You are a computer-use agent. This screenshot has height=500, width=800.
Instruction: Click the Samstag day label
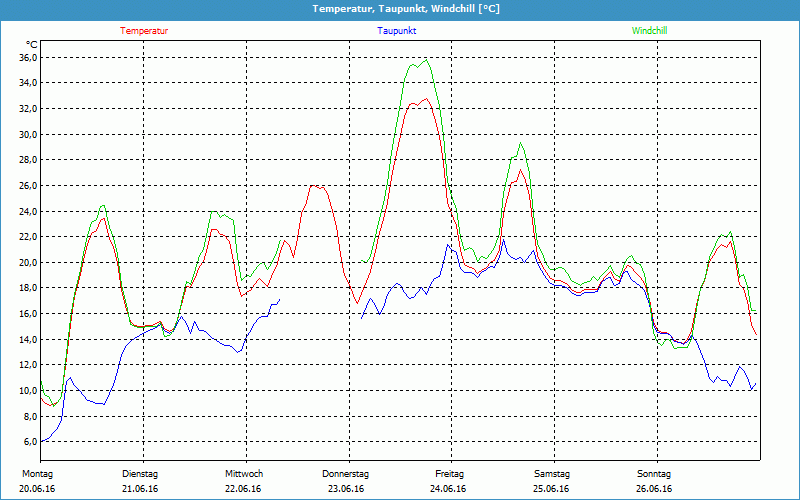[x=552, y=474]
